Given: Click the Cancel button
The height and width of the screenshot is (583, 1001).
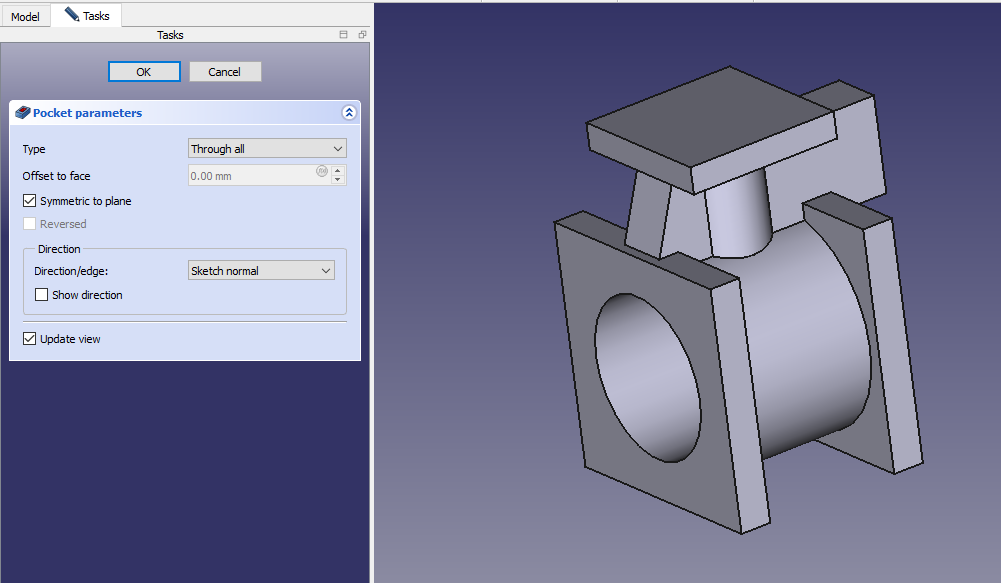Looking at the screenshot, I should point(224,72).
